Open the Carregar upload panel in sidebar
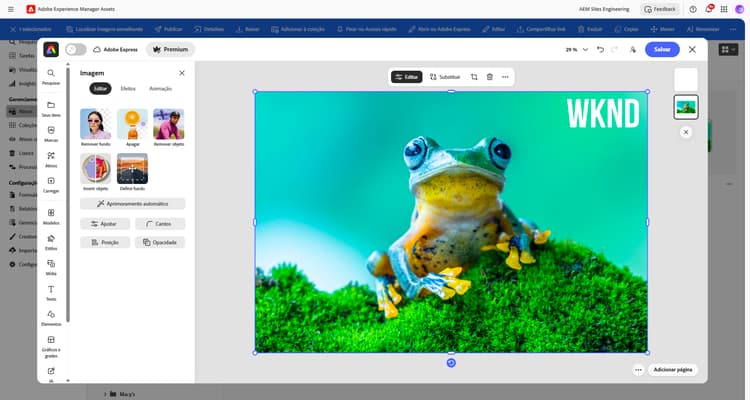The image size is (750, 400). (51, 185)
